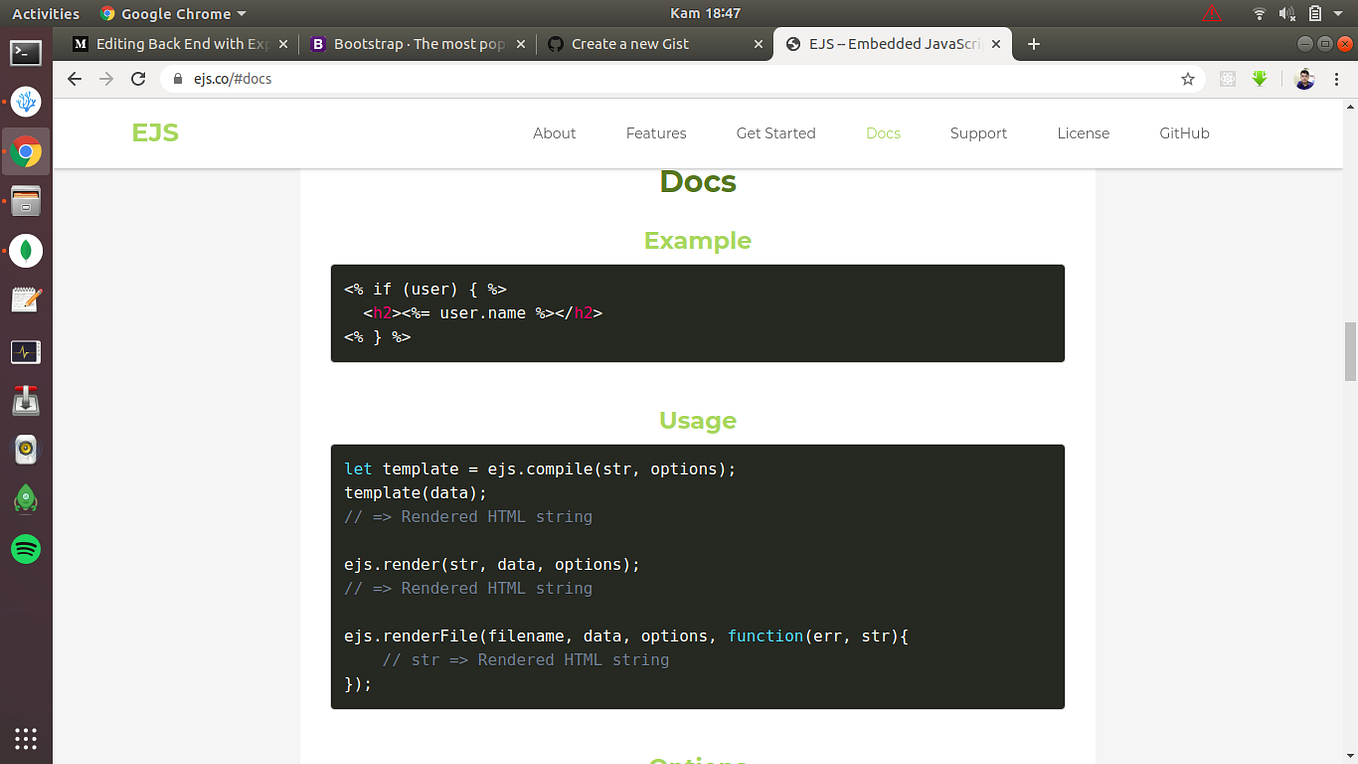Launch MongoDB Compass from the dock
The image size is (1358, 764).
25,251
